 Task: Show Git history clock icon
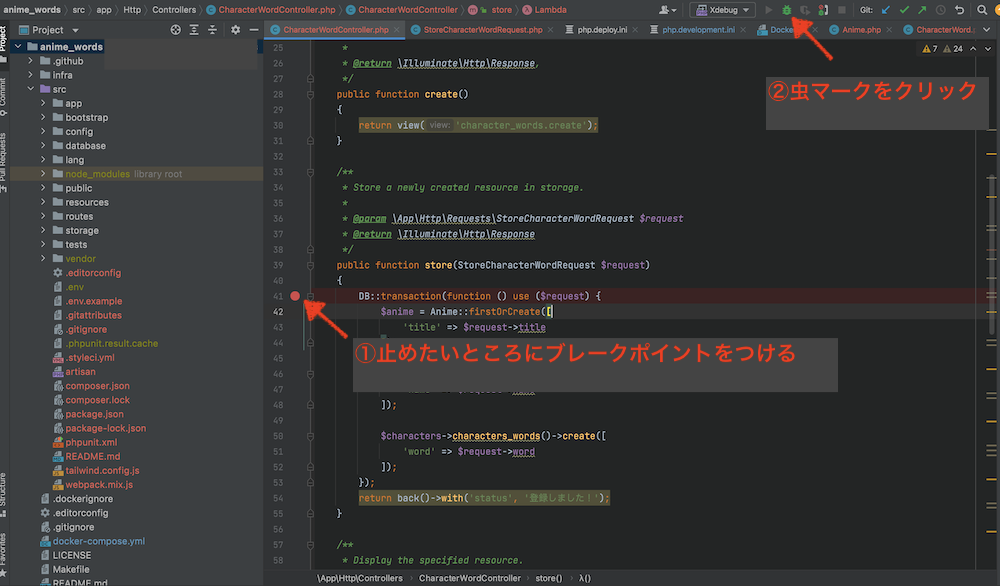coord(941,10)
